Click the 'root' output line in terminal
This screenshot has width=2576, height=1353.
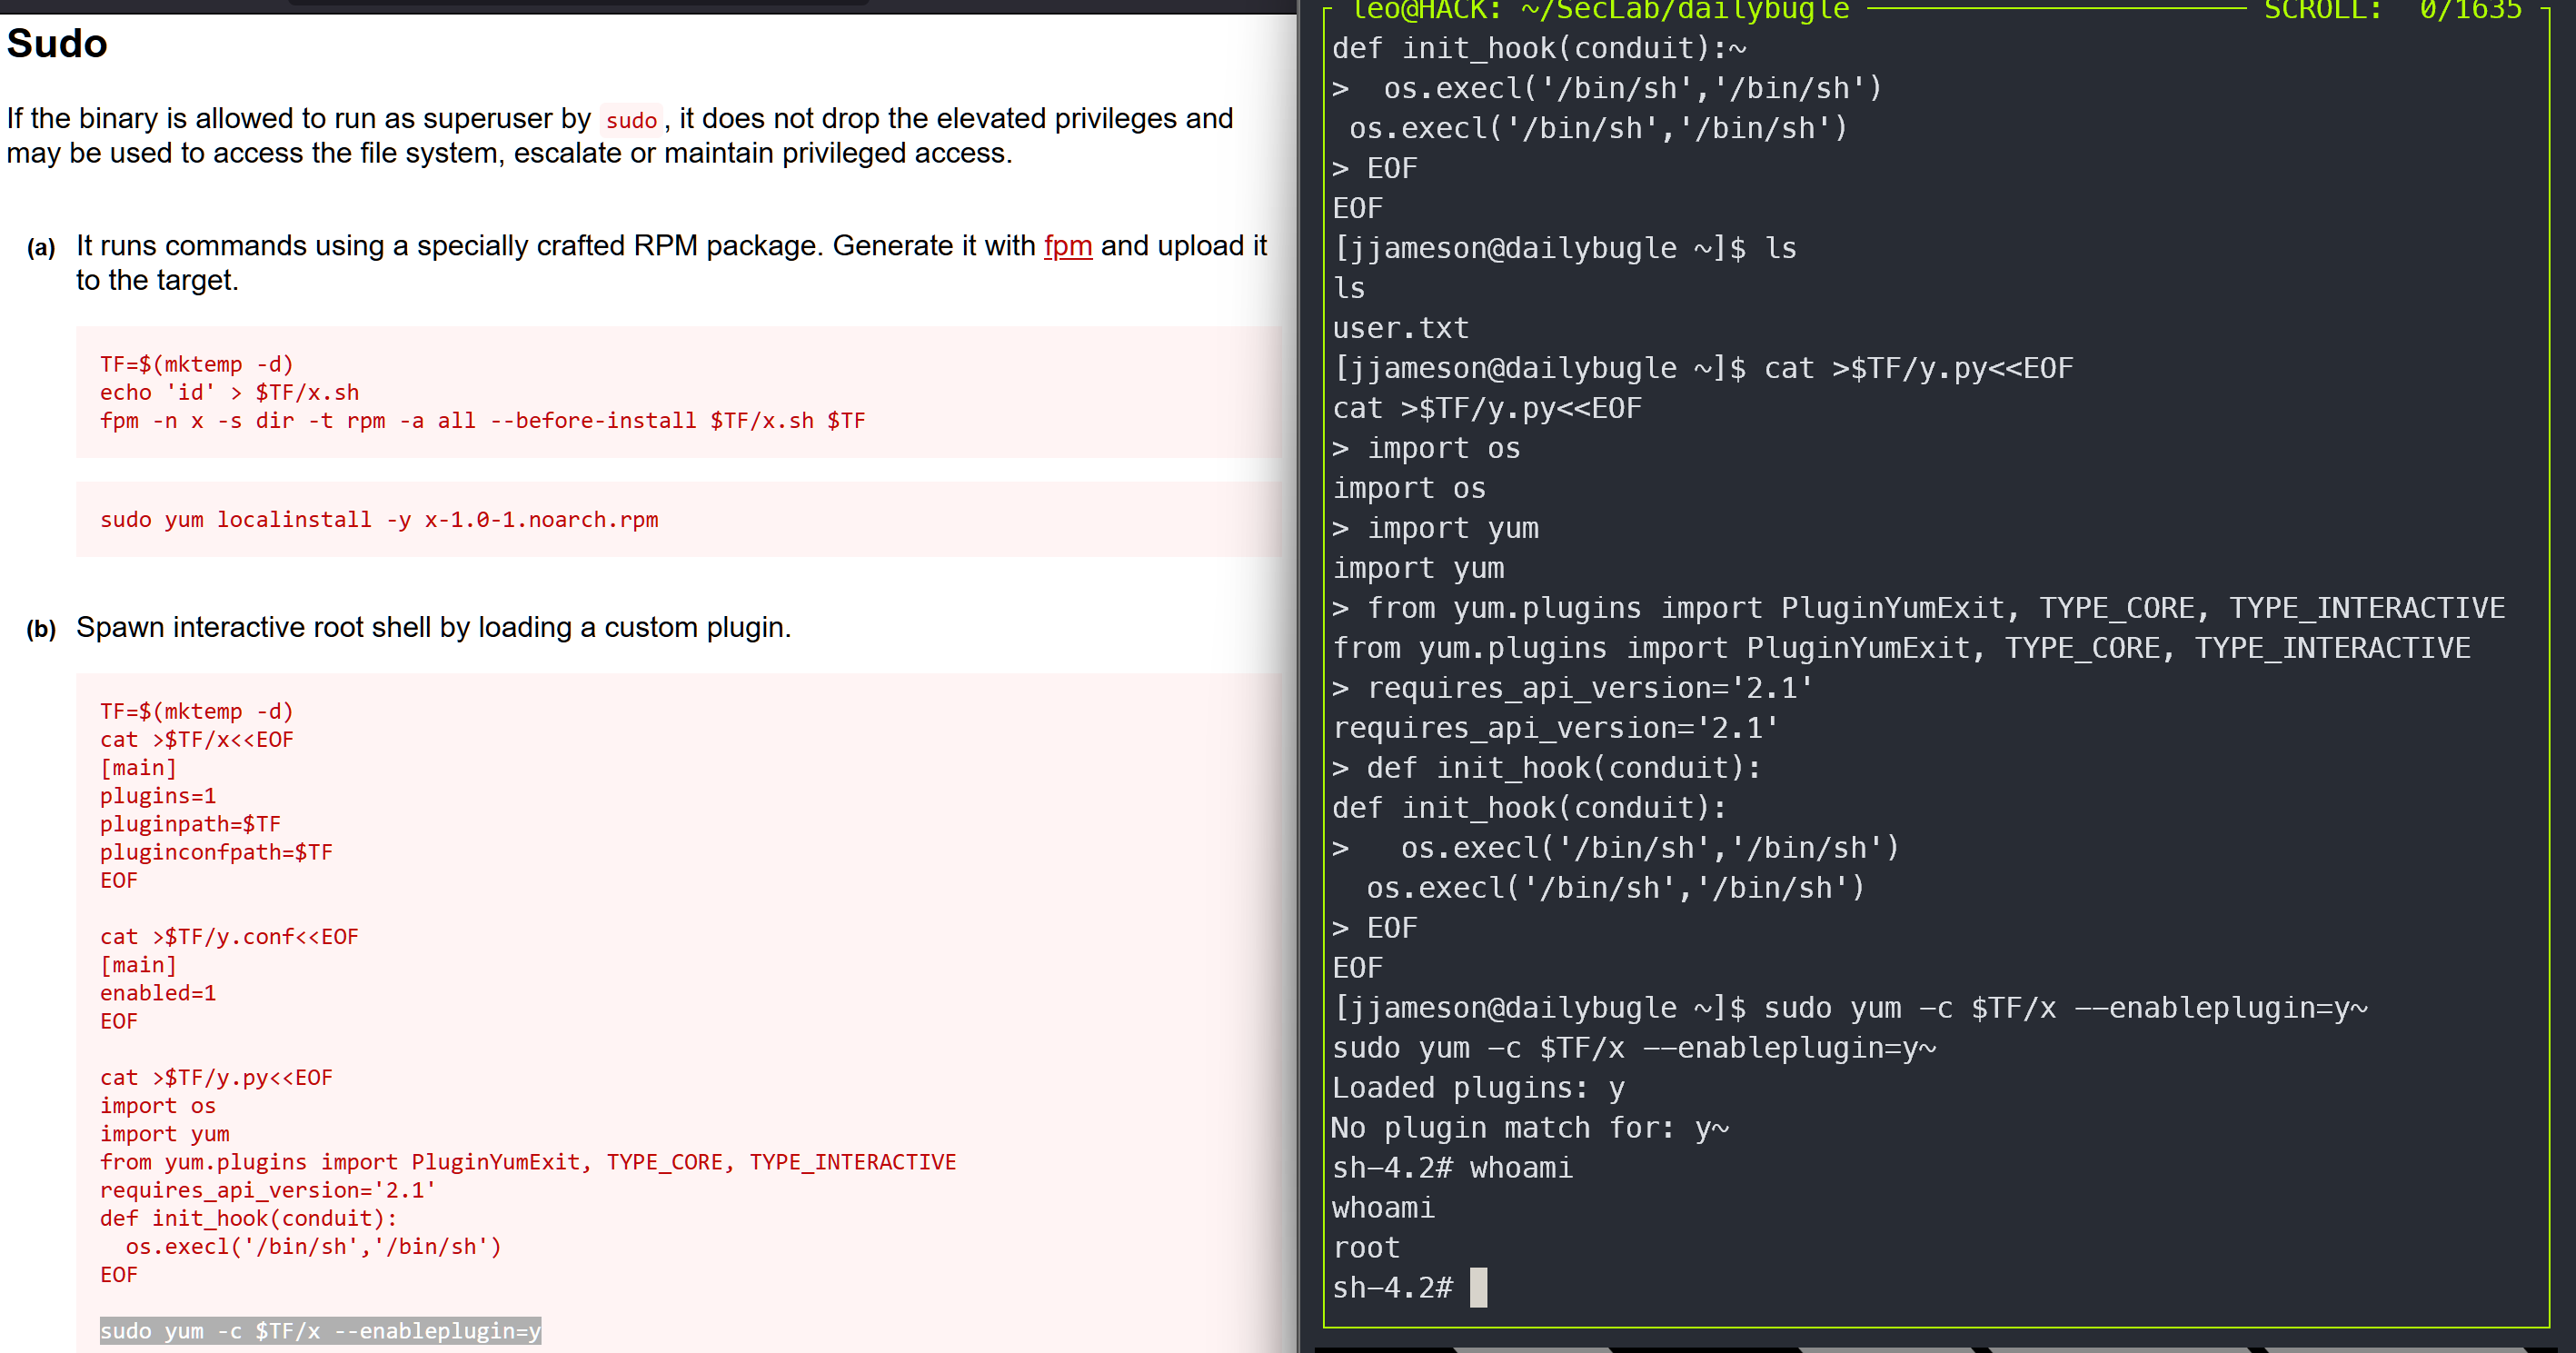(x=1367, y=1248)
